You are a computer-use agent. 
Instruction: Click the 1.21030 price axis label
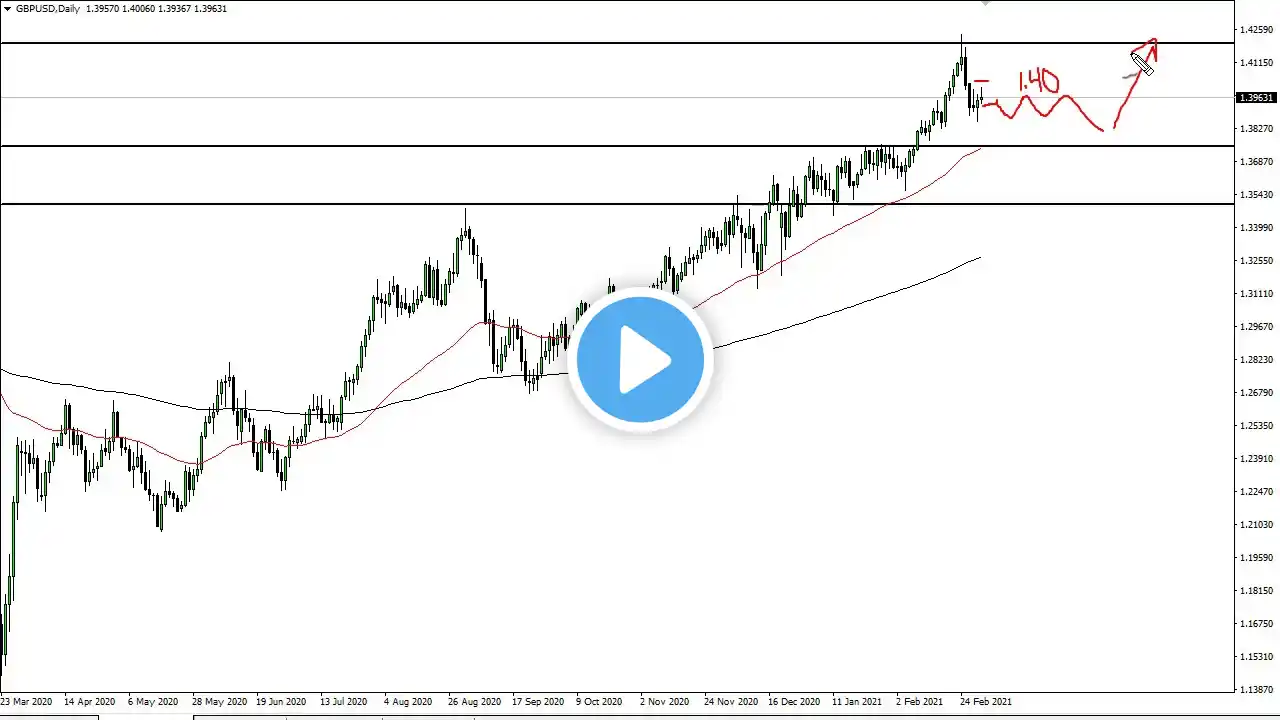pyautogui.click(x=1257, y=525)
